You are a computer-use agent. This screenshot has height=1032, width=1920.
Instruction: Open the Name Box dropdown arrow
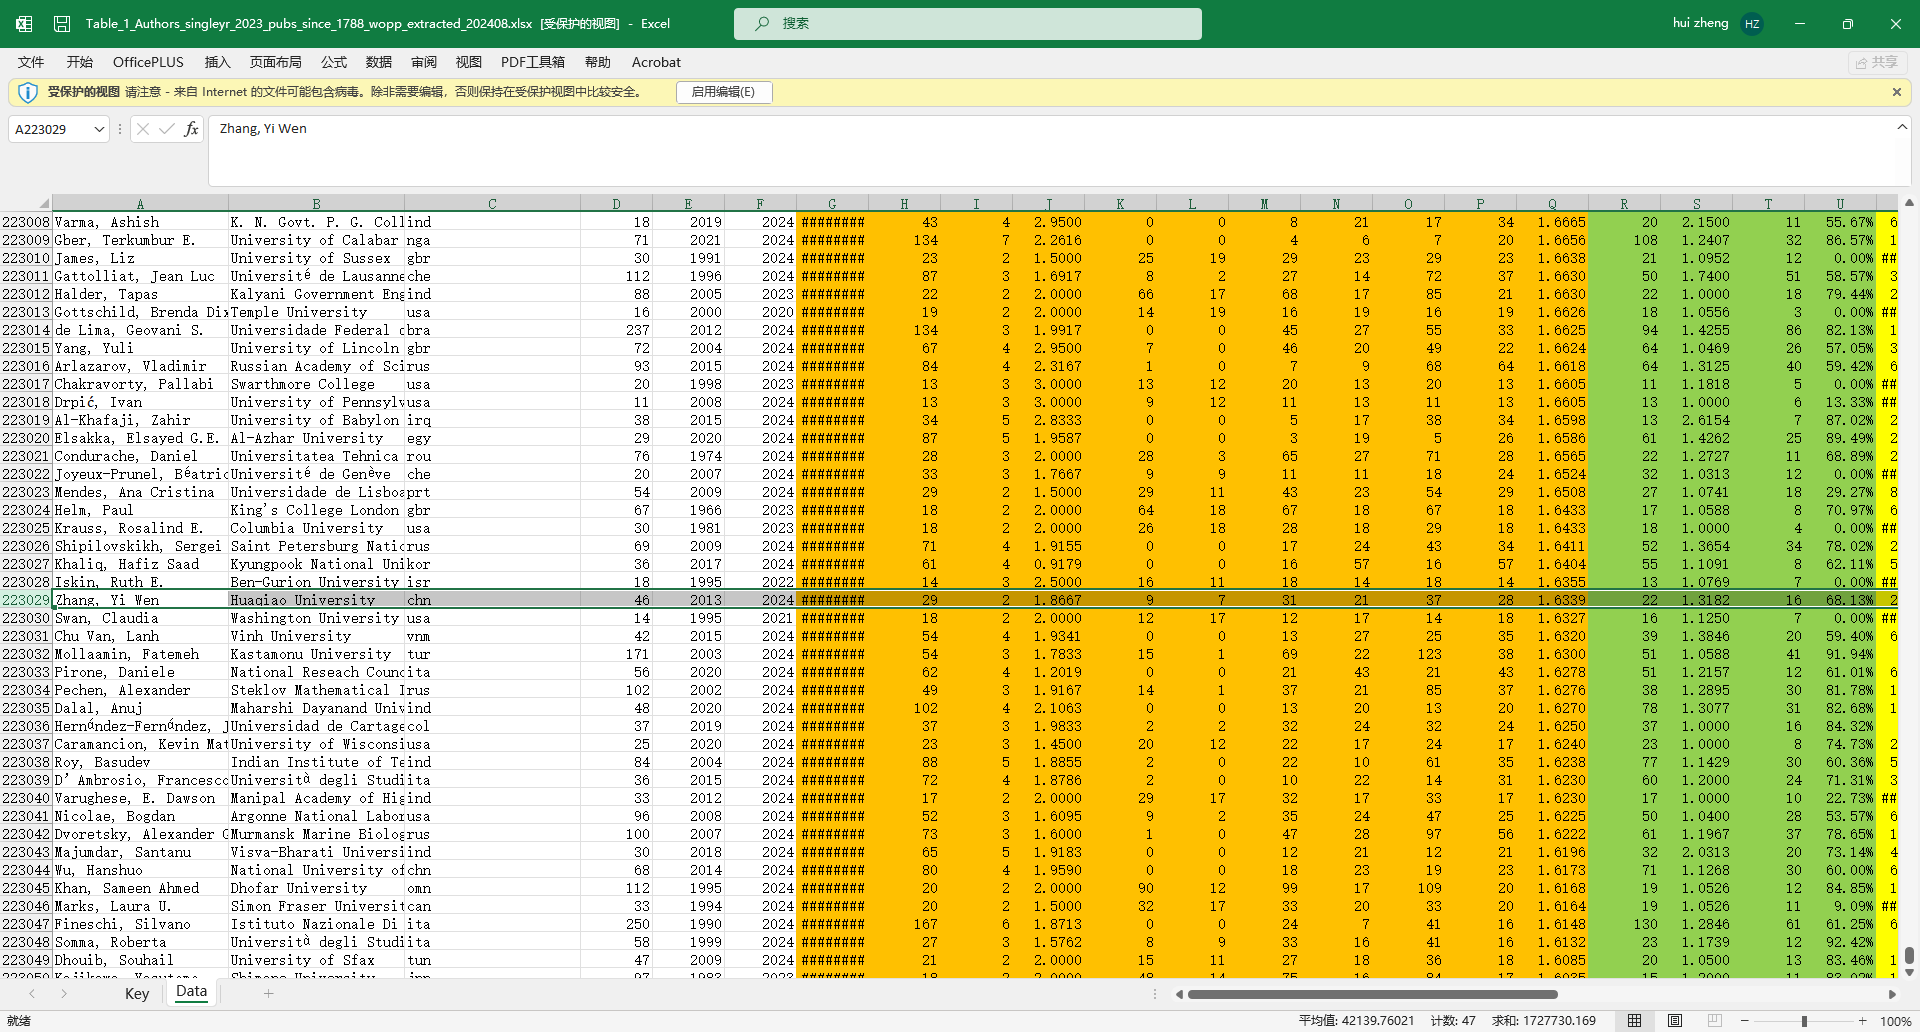coord(99,129)
